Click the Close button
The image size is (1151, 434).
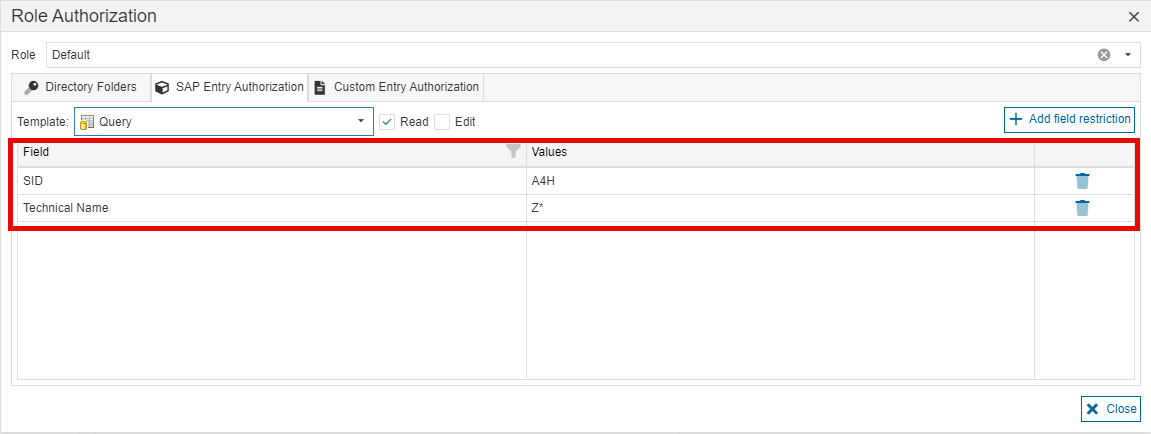click(1111, 409)
